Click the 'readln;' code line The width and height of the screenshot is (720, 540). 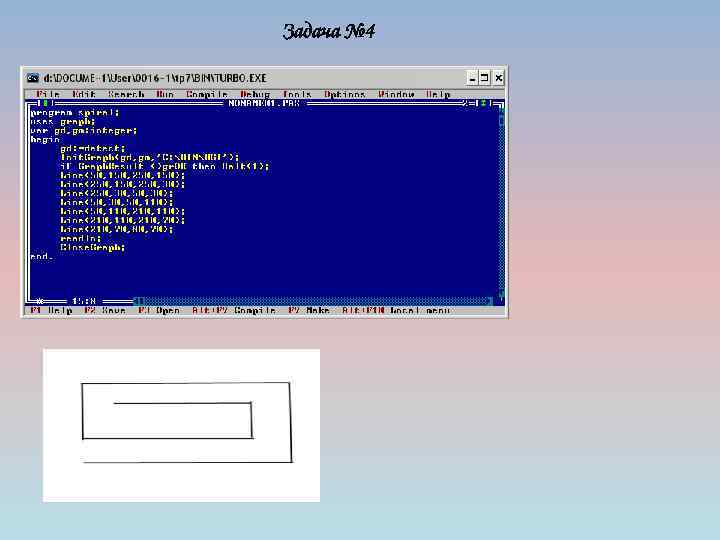(81, 238)
